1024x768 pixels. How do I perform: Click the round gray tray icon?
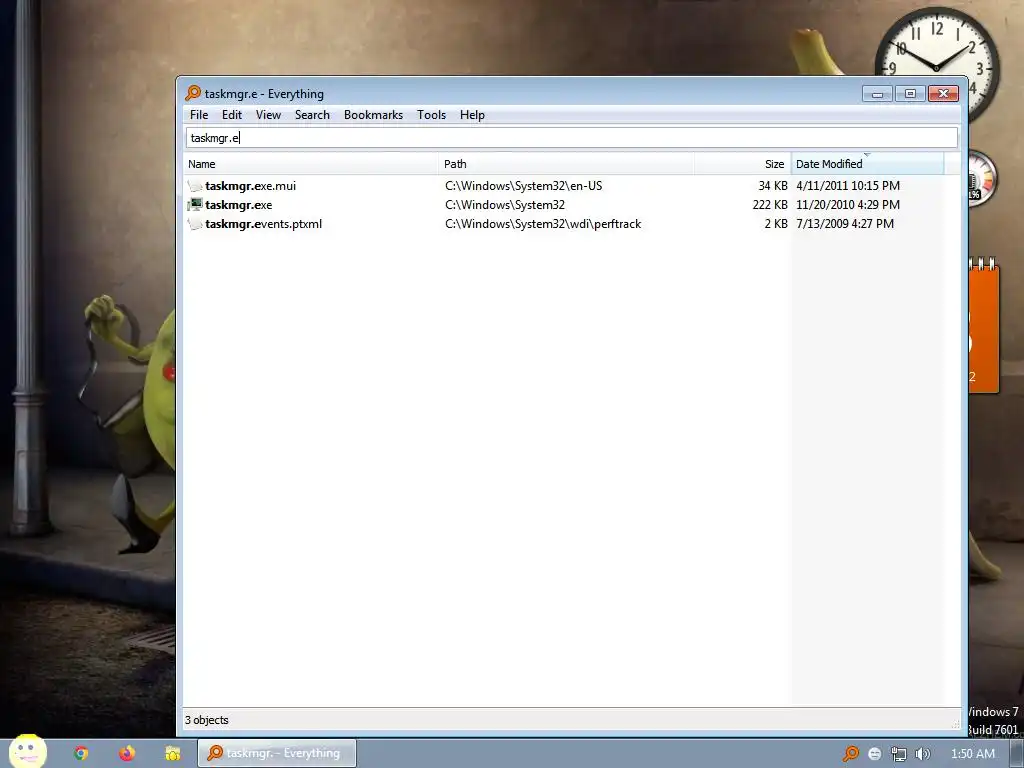pos(875,754)
